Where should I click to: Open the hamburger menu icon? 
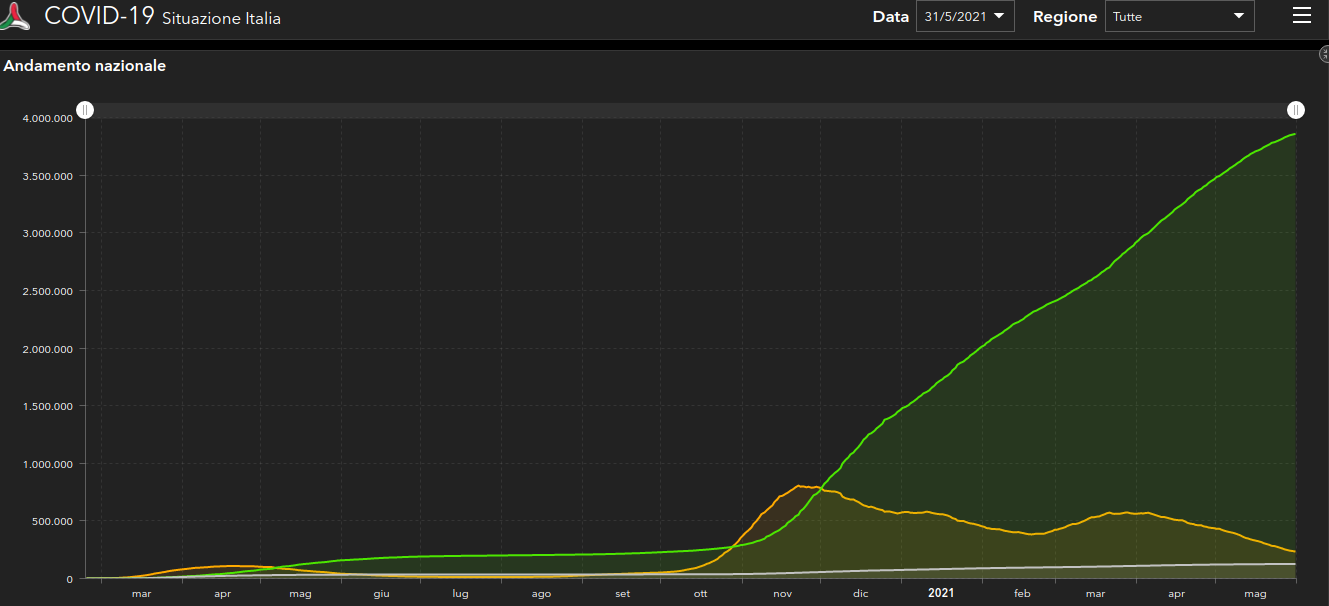pos(1301,15)
